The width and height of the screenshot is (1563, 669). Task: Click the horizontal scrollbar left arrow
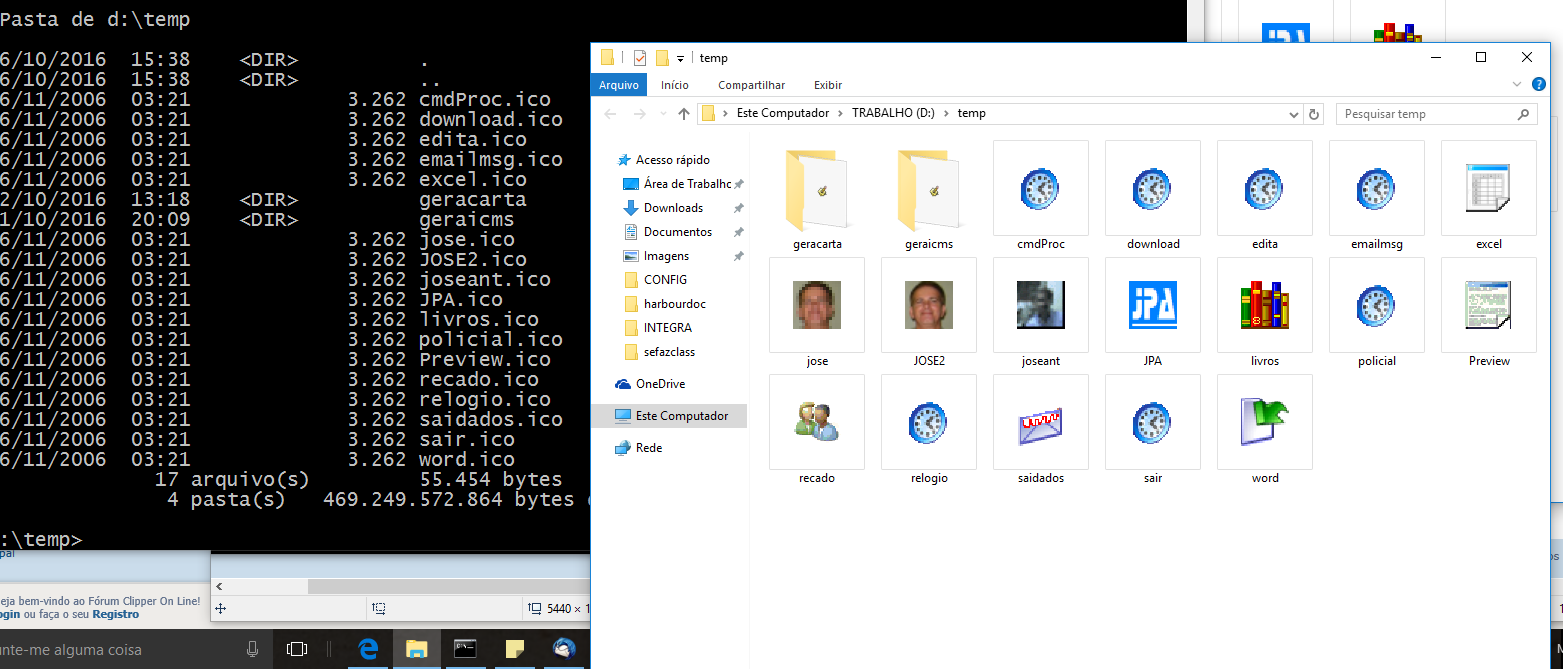tap(219, 587)
